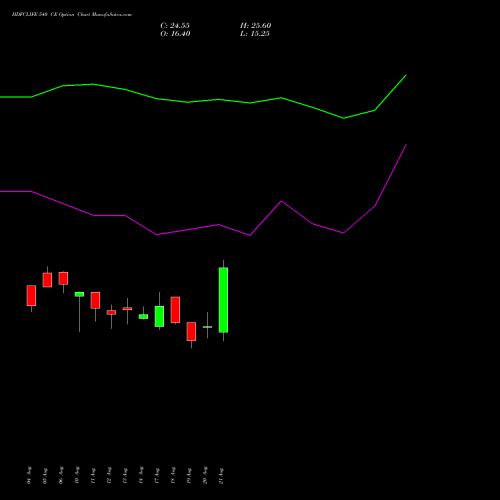Image resolution: width=500 pixels, height=500 pixels.
Task: Select the long-wick green candle for 10 Aug
Action: (79, 294)
